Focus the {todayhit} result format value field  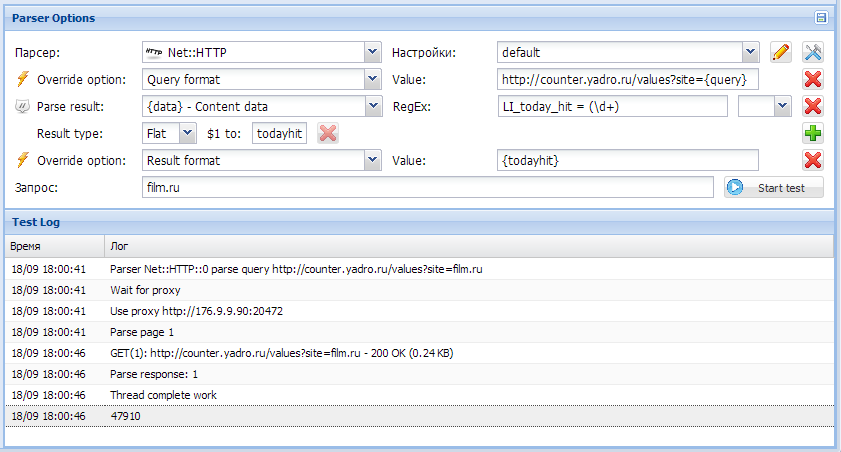pos(628,160)
